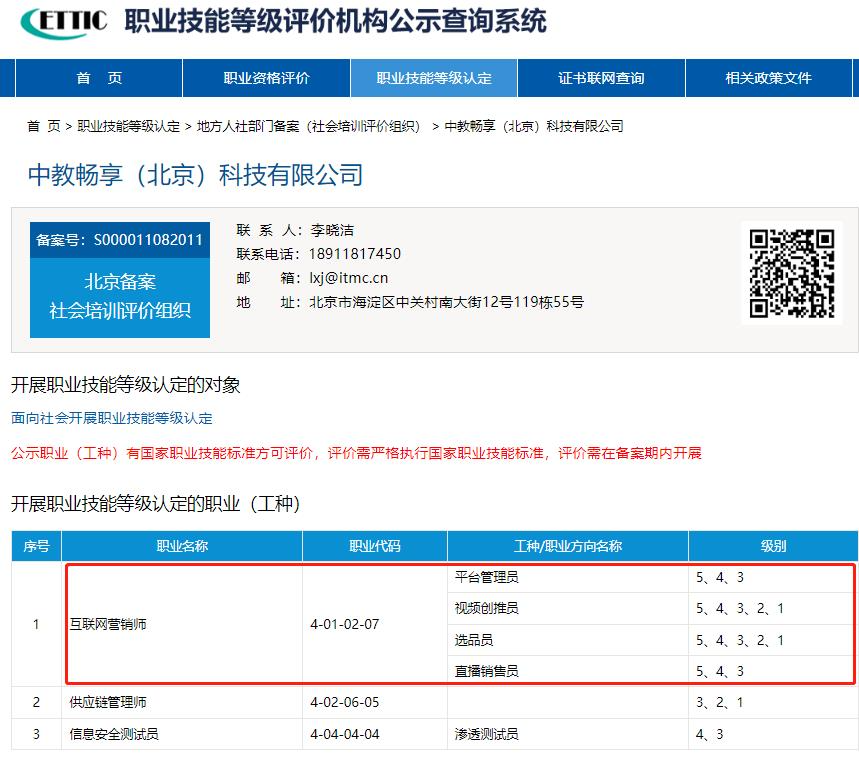
Task: Switch to the 职业技能等级认定 tab
Action: [432, 79]
